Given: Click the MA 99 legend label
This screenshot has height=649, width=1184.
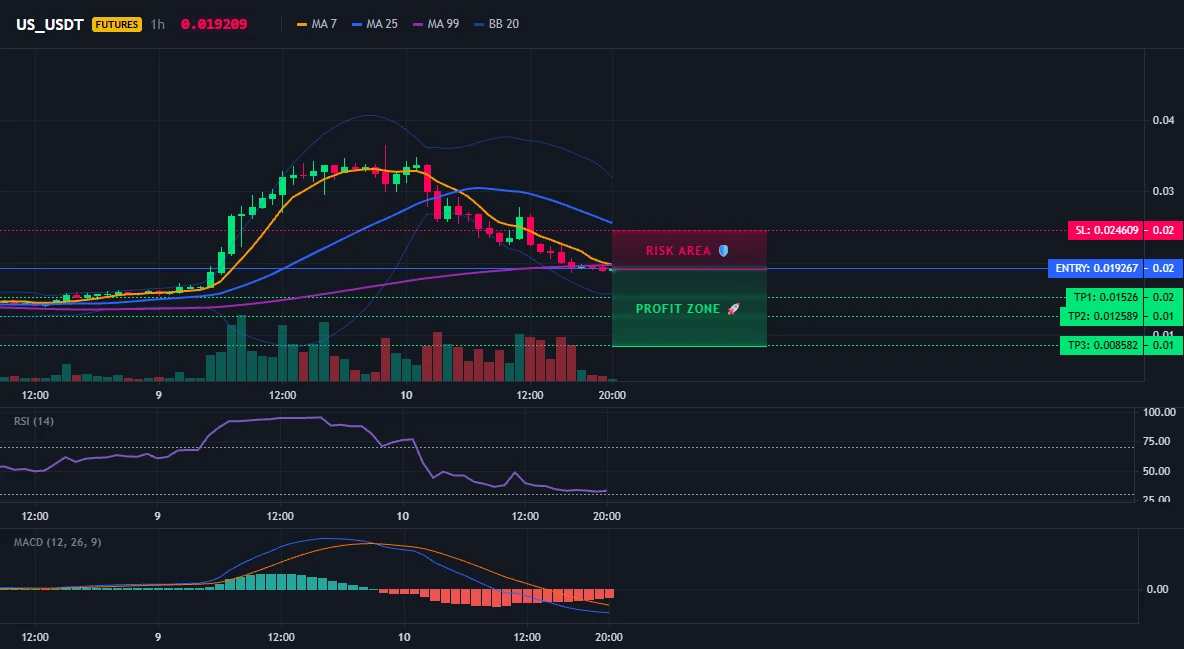Looking at the screenshot, I should [443, 24].
